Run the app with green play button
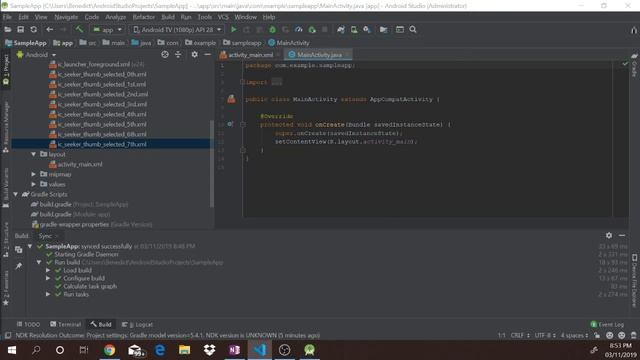This screenshot has width=640, height=360. 233,29
